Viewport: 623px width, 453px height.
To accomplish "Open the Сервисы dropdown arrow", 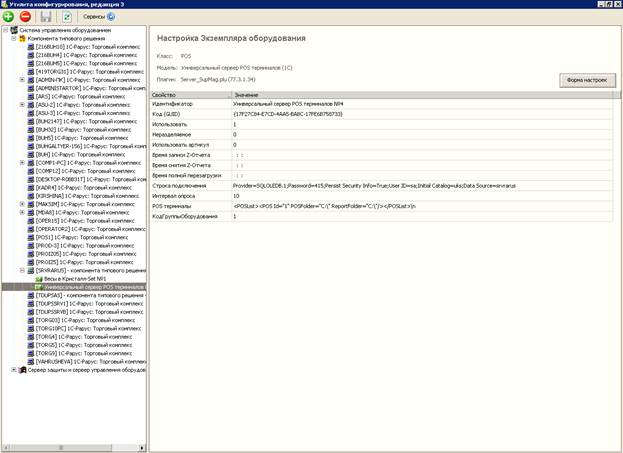I will tap(111, 17).
